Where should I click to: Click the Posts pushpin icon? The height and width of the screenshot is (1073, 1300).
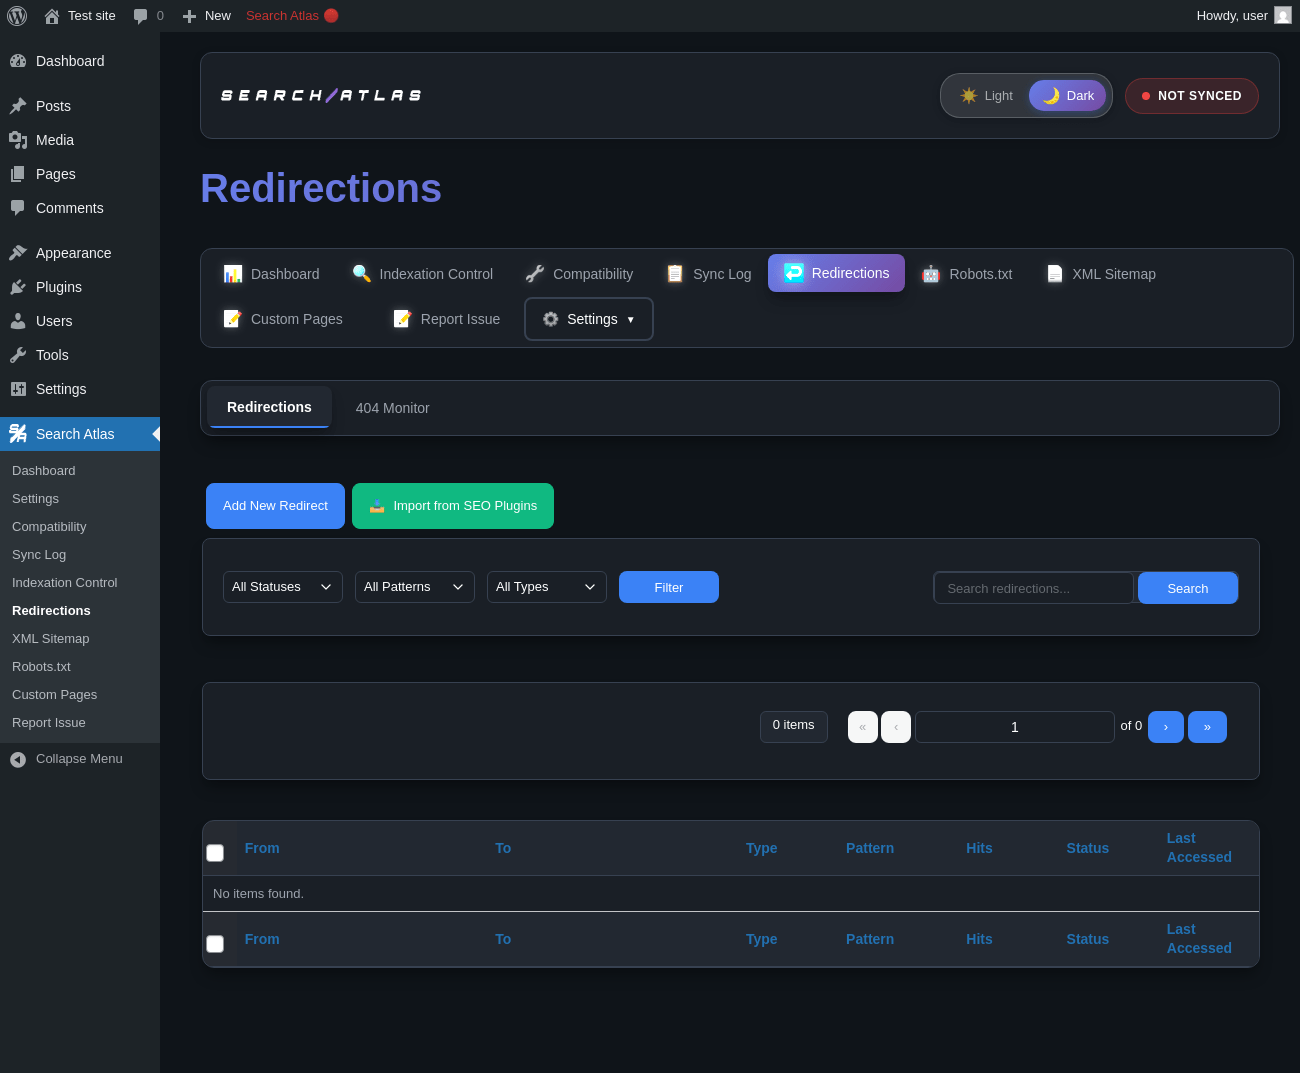pos(18,106)
